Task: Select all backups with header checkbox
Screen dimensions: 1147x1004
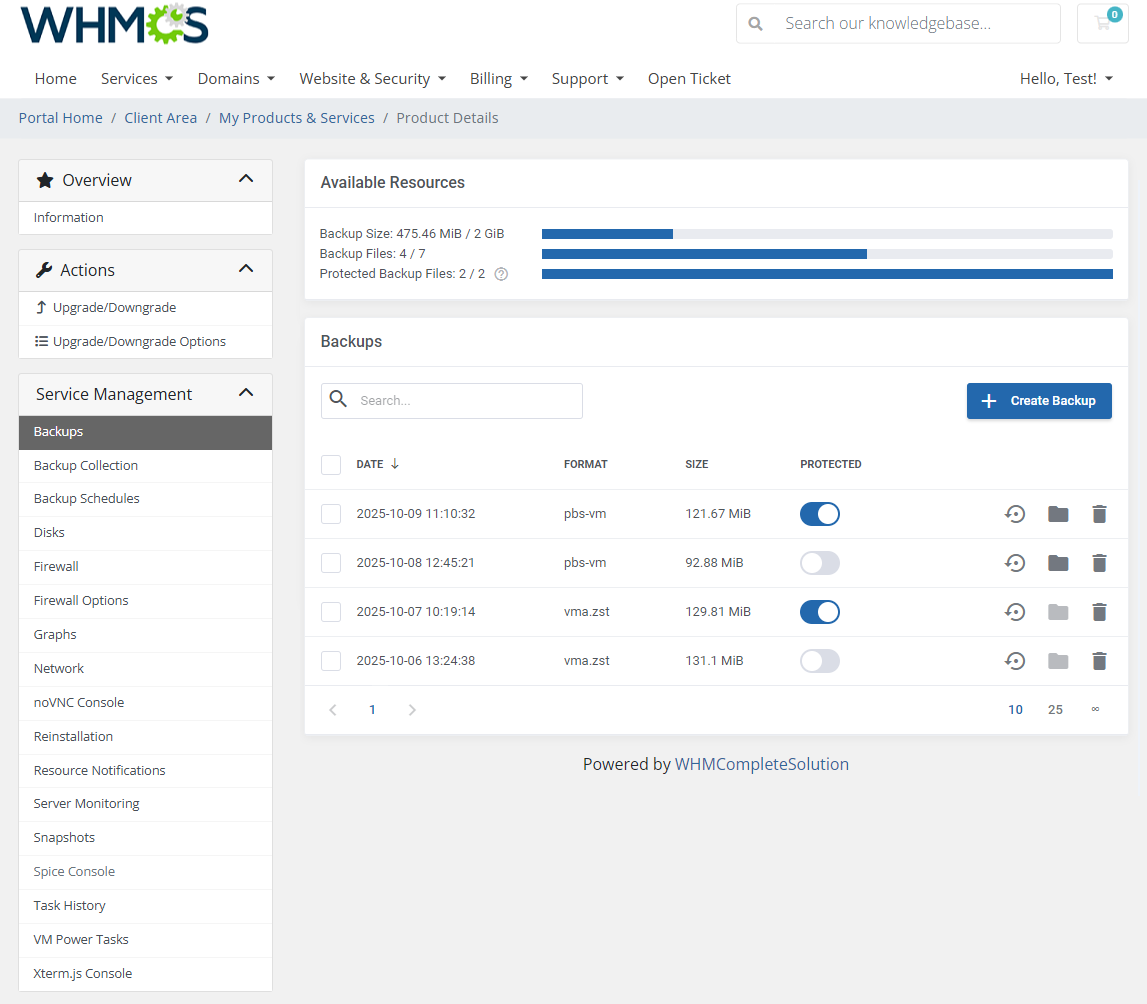Action: [x=331, y=465]
